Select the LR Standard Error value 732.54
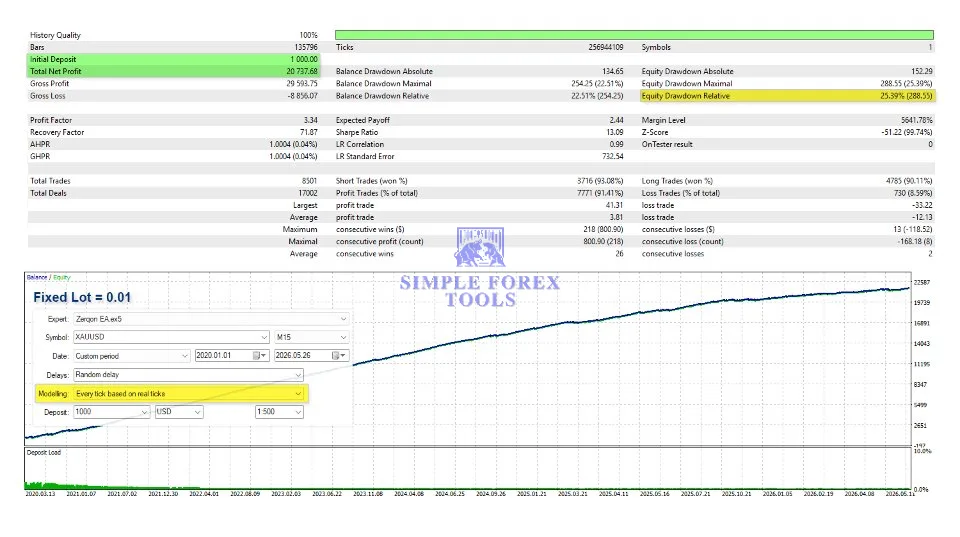 pyautogui.click(x=613, y=157)
